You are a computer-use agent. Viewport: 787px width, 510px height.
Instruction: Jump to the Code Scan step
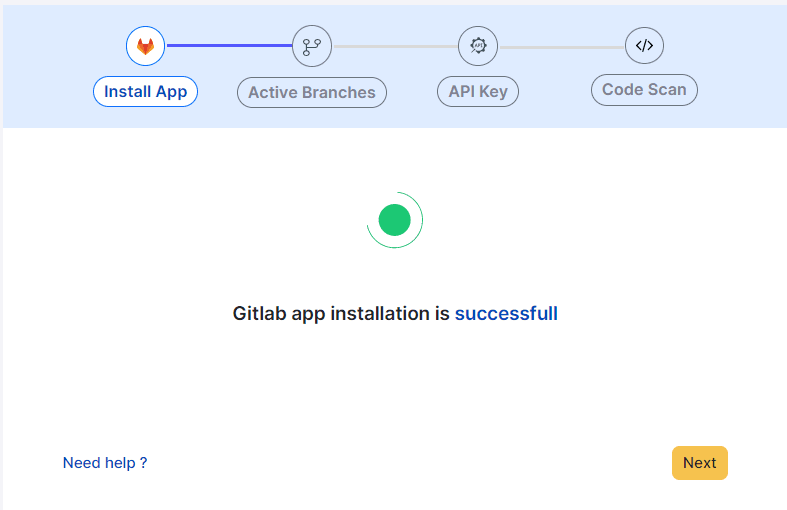(644, 90)
